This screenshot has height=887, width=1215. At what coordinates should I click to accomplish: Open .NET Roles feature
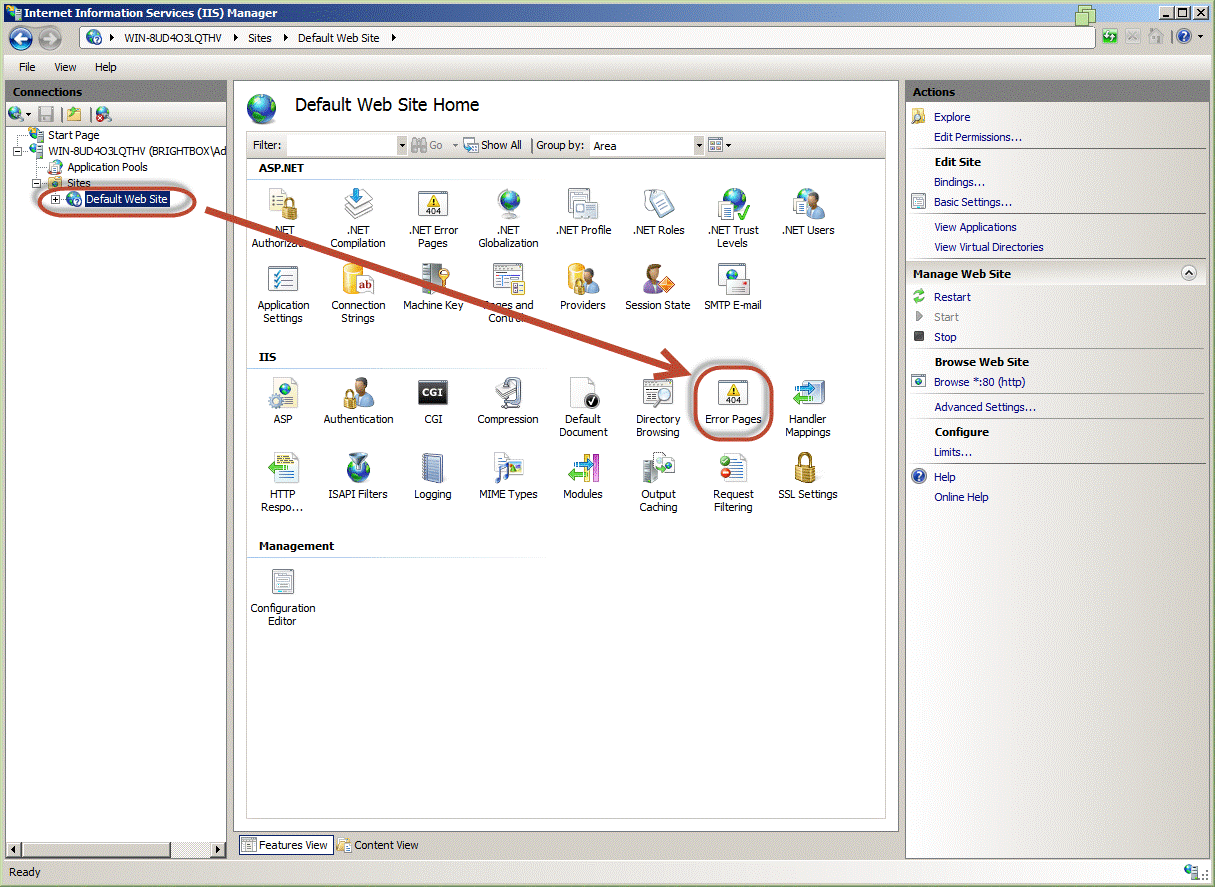[x=658, y=212]
